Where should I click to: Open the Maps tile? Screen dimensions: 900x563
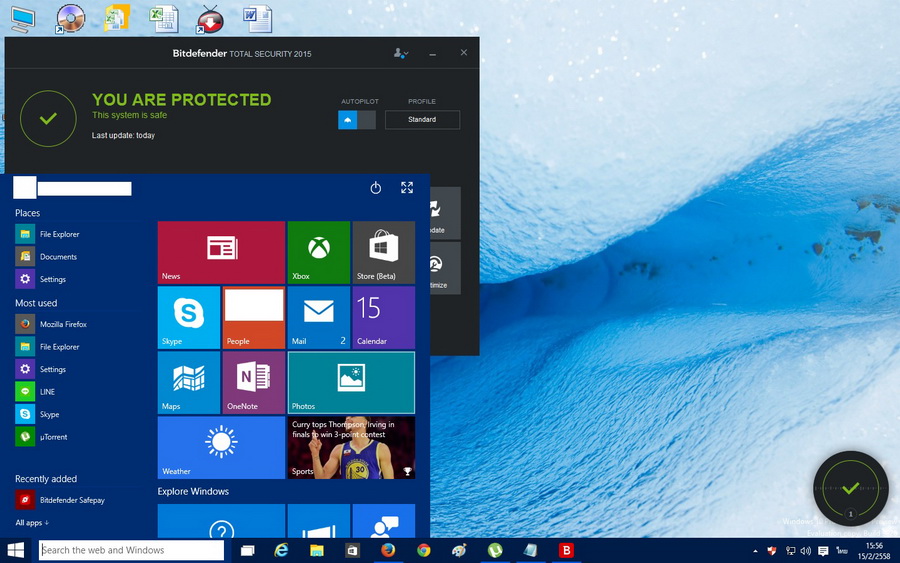coord(189,382)
